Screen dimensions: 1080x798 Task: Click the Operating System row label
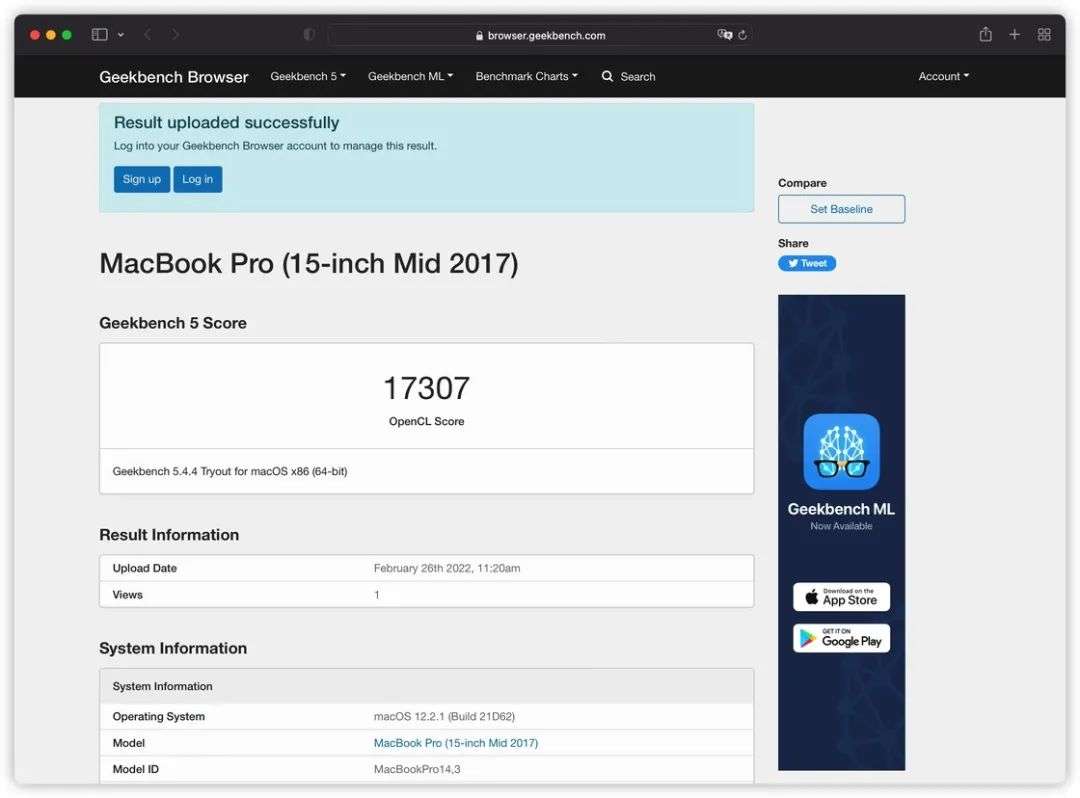coord(158,717)
